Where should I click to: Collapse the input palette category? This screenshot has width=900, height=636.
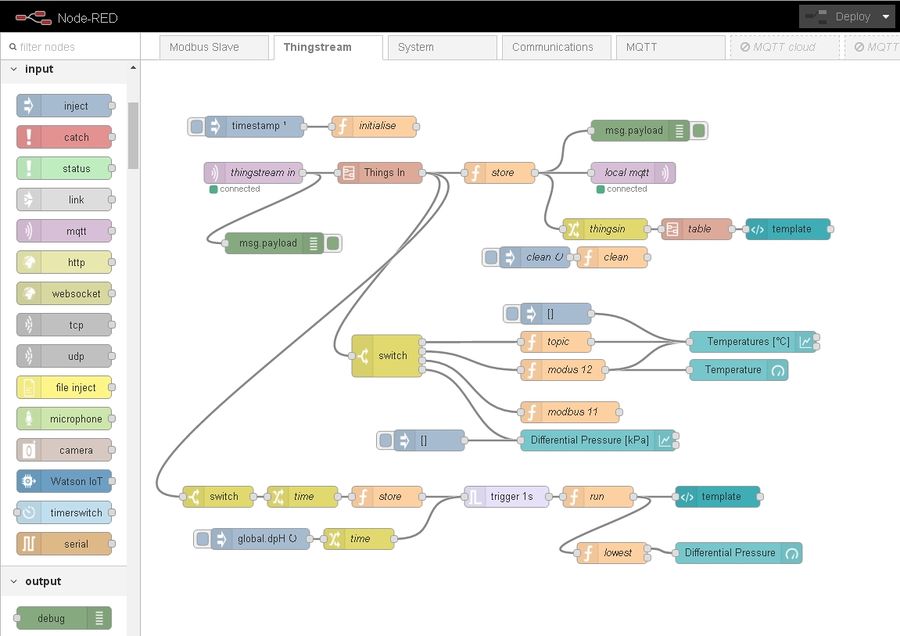(x=14, y=69)
